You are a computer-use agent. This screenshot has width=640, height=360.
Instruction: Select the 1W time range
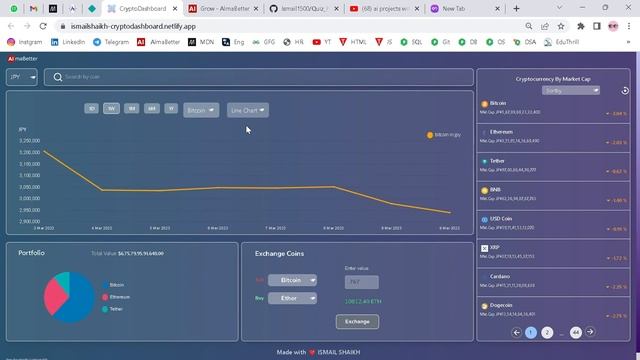(x=111, y=108)
